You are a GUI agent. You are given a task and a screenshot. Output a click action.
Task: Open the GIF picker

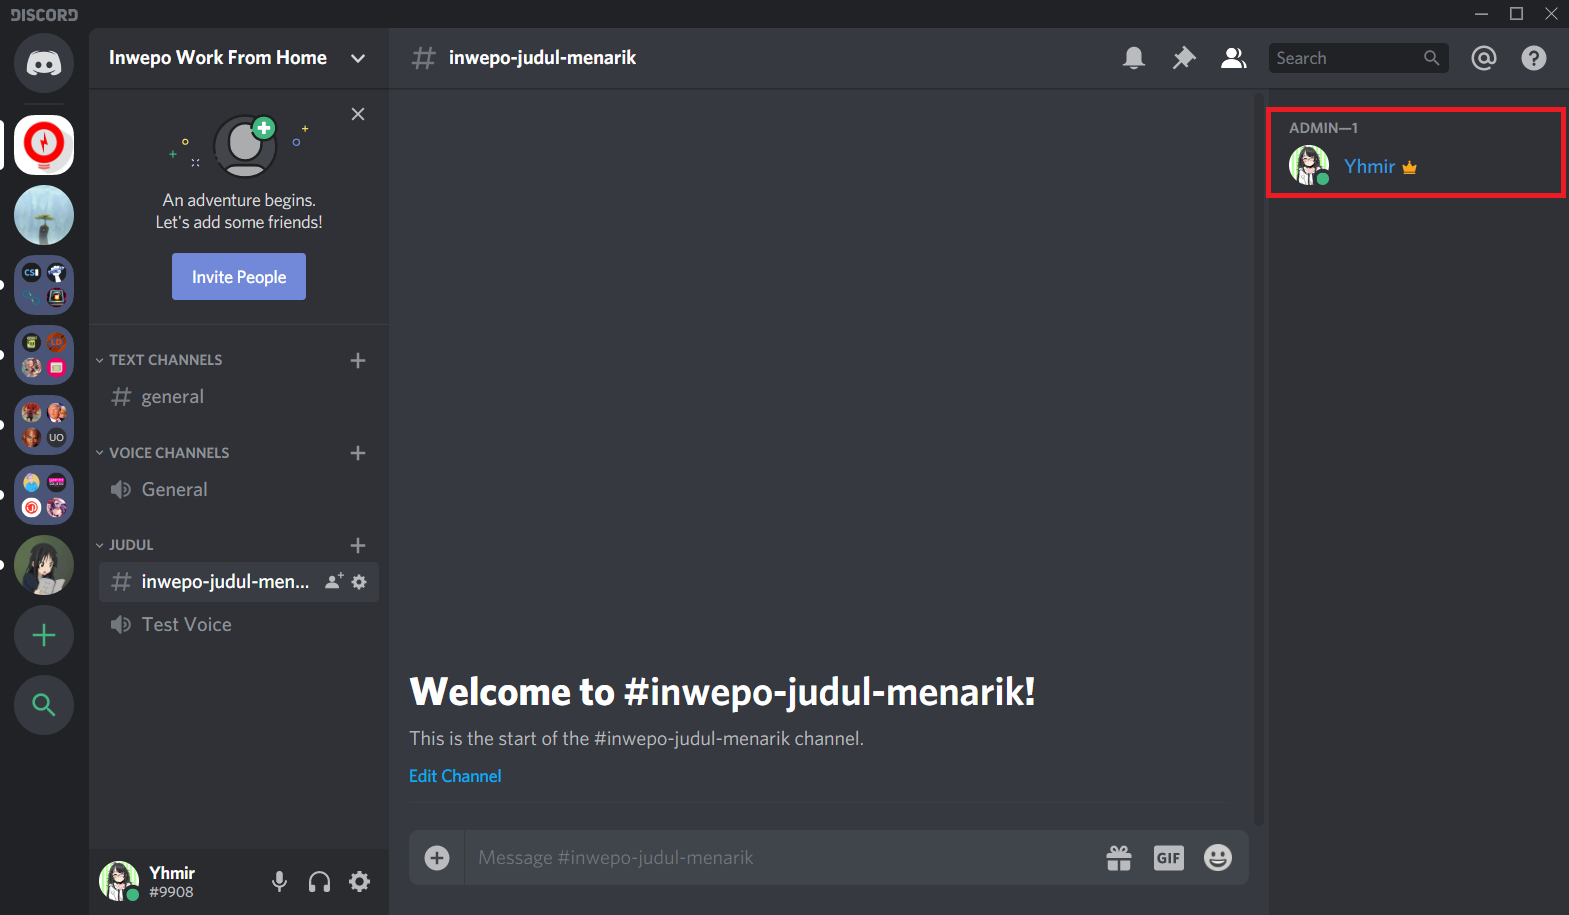point(1169,858)
